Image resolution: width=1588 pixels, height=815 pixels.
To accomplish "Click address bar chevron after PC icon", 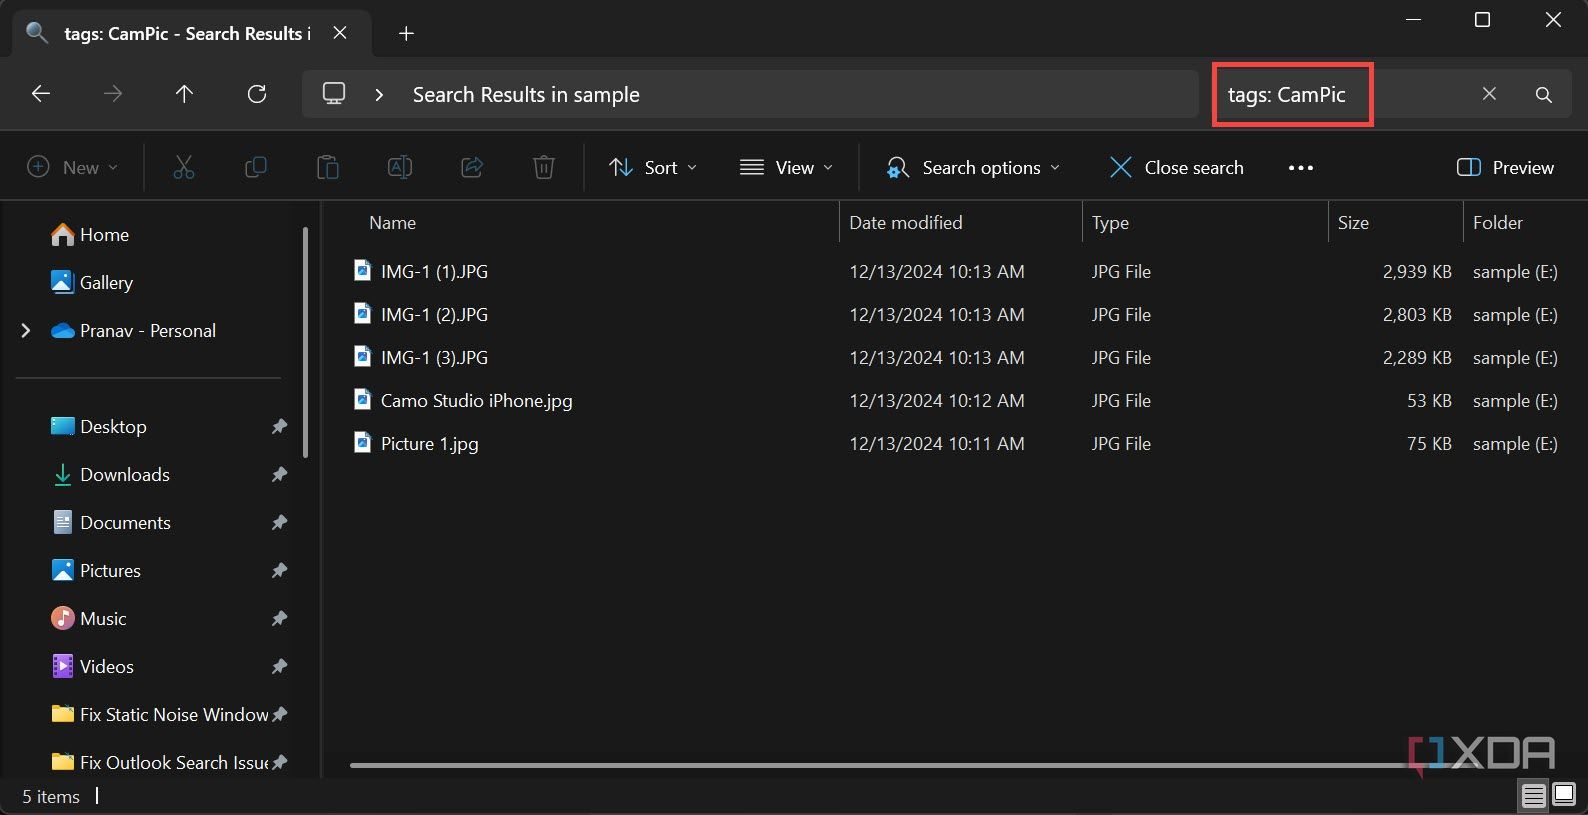I will tap(379, 94).
